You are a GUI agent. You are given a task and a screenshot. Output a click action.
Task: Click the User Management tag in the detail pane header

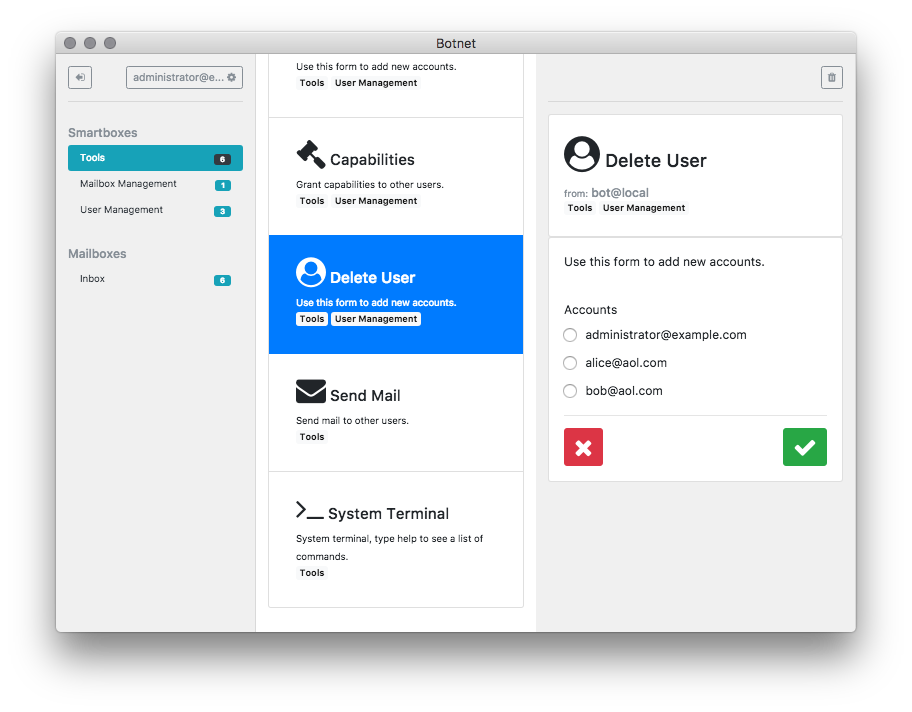[x=644, y=208]
